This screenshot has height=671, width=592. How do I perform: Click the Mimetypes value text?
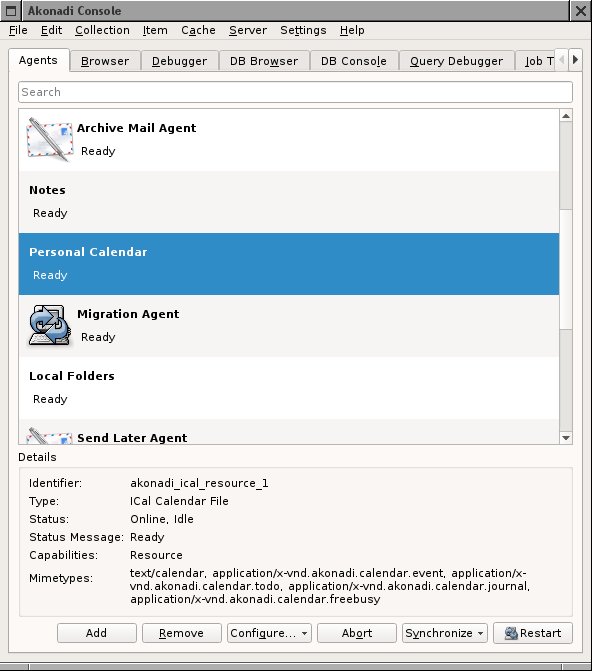330,586
